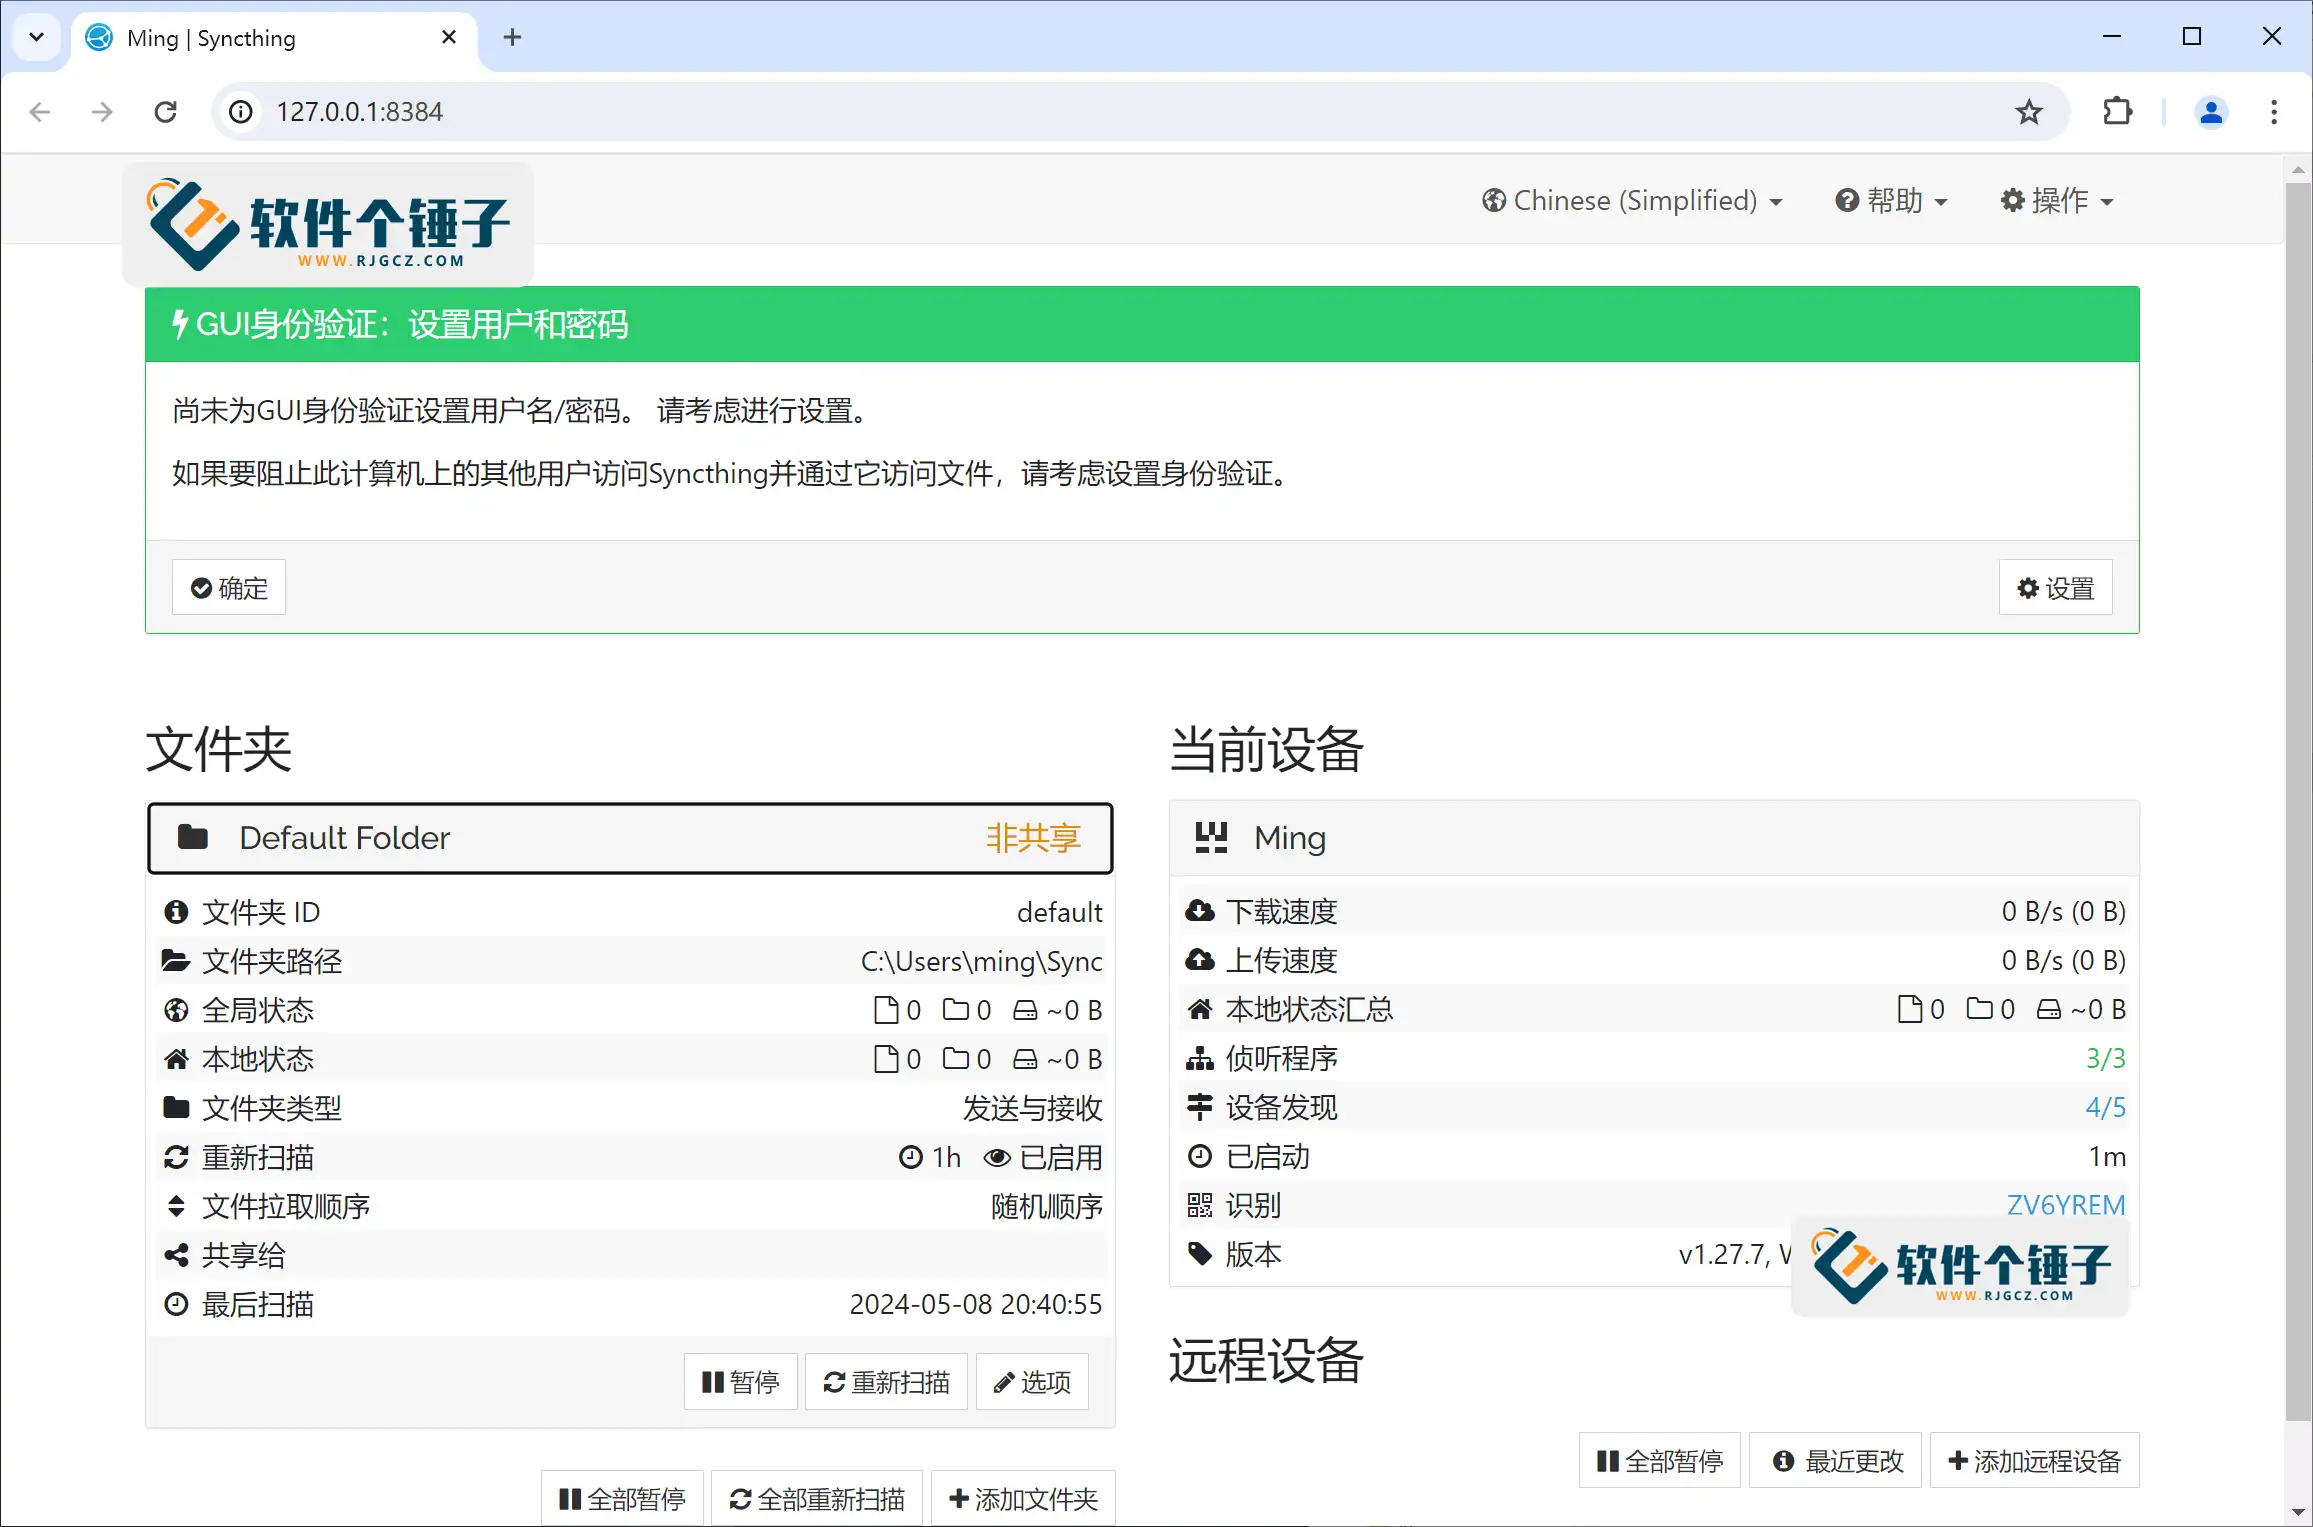Click the 远程设备 section heading
This screenshot has width=2313, height=1527.
point(1266,1360)
